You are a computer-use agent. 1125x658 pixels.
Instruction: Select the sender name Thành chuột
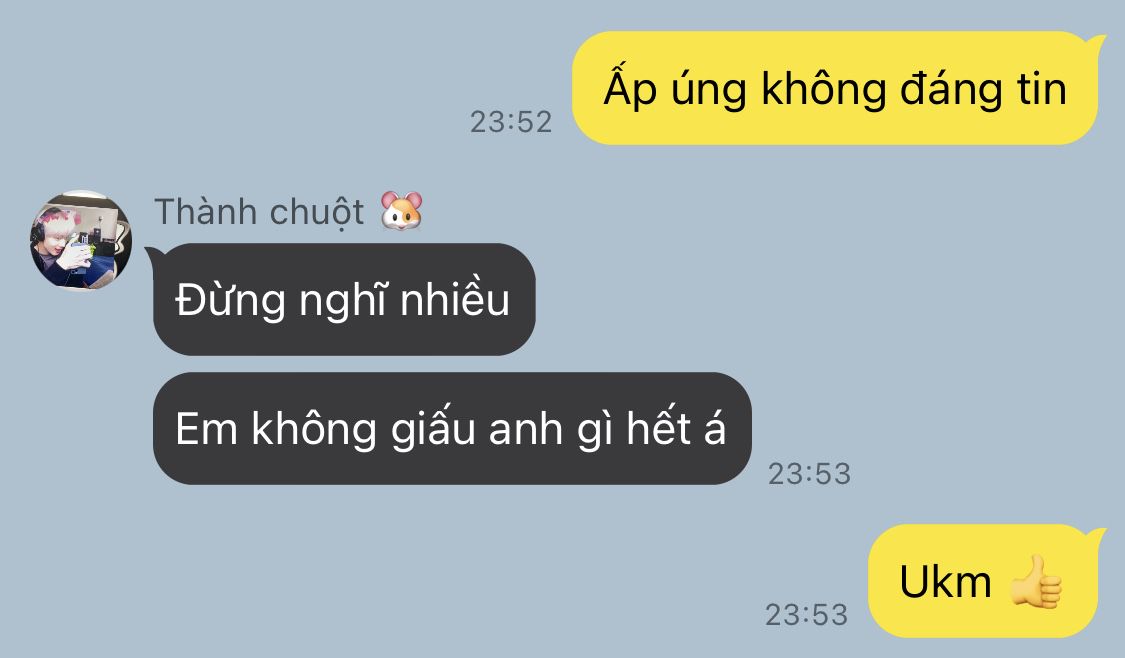(260, 212)
